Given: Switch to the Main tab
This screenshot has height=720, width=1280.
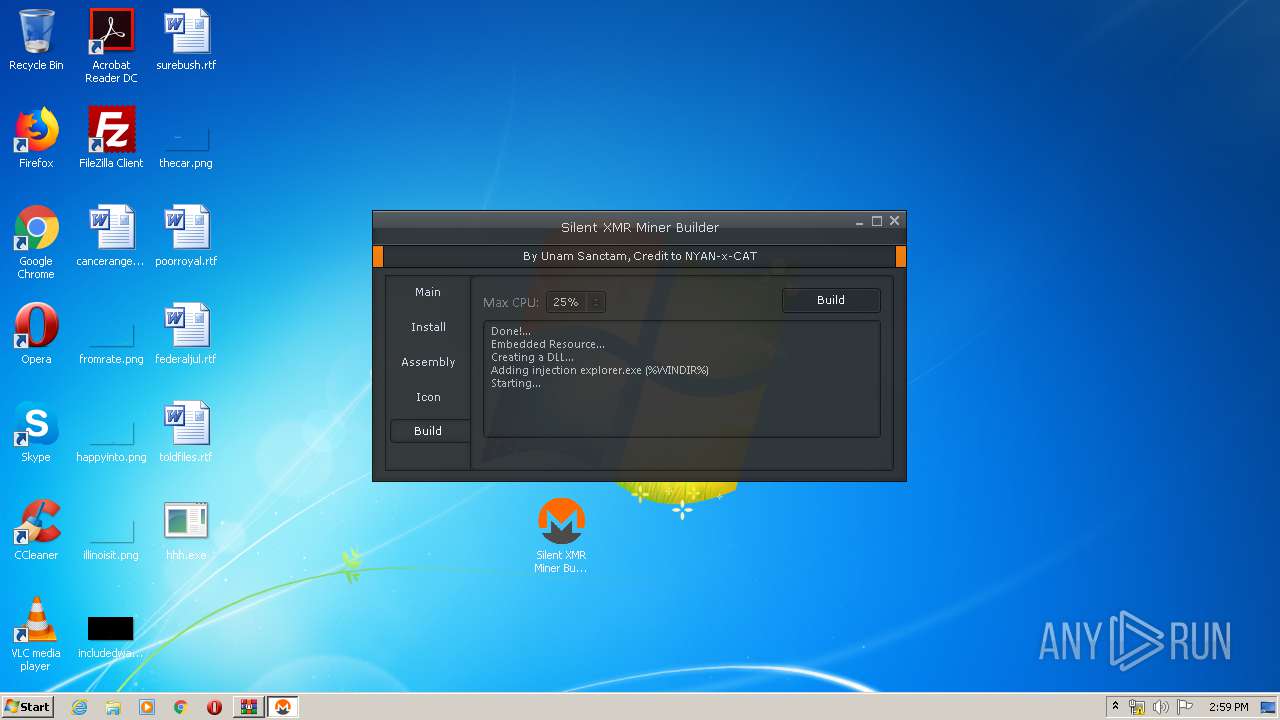Looking at the screenshot, I should pyautogui.click(x=428, y=292).
